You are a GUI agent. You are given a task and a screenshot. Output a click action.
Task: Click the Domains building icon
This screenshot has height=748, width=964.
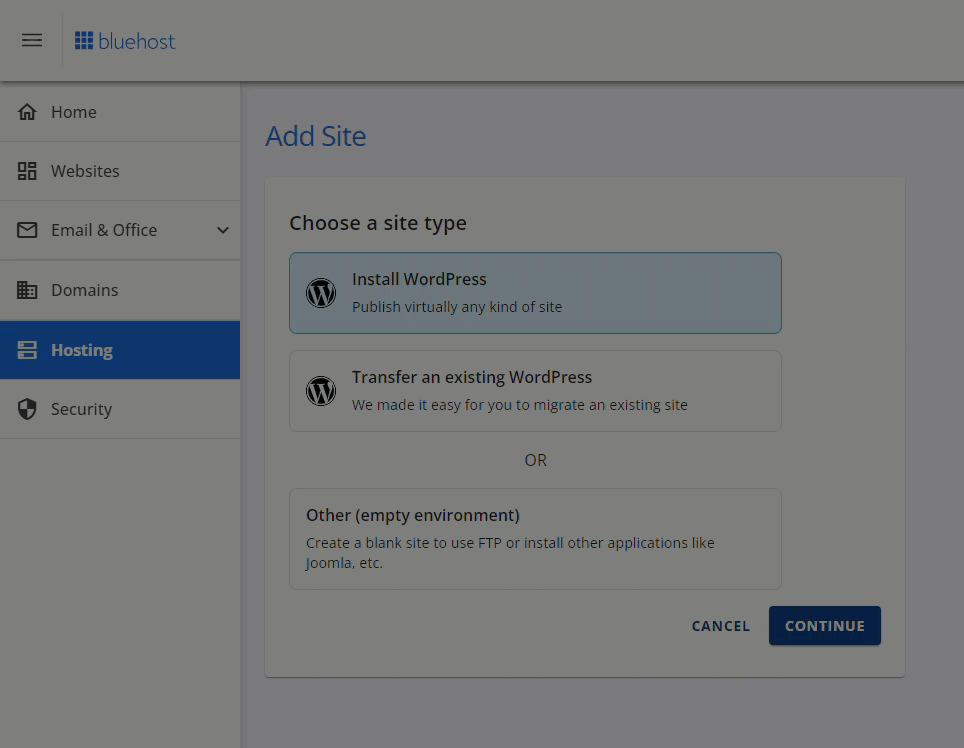coord(27,289)
